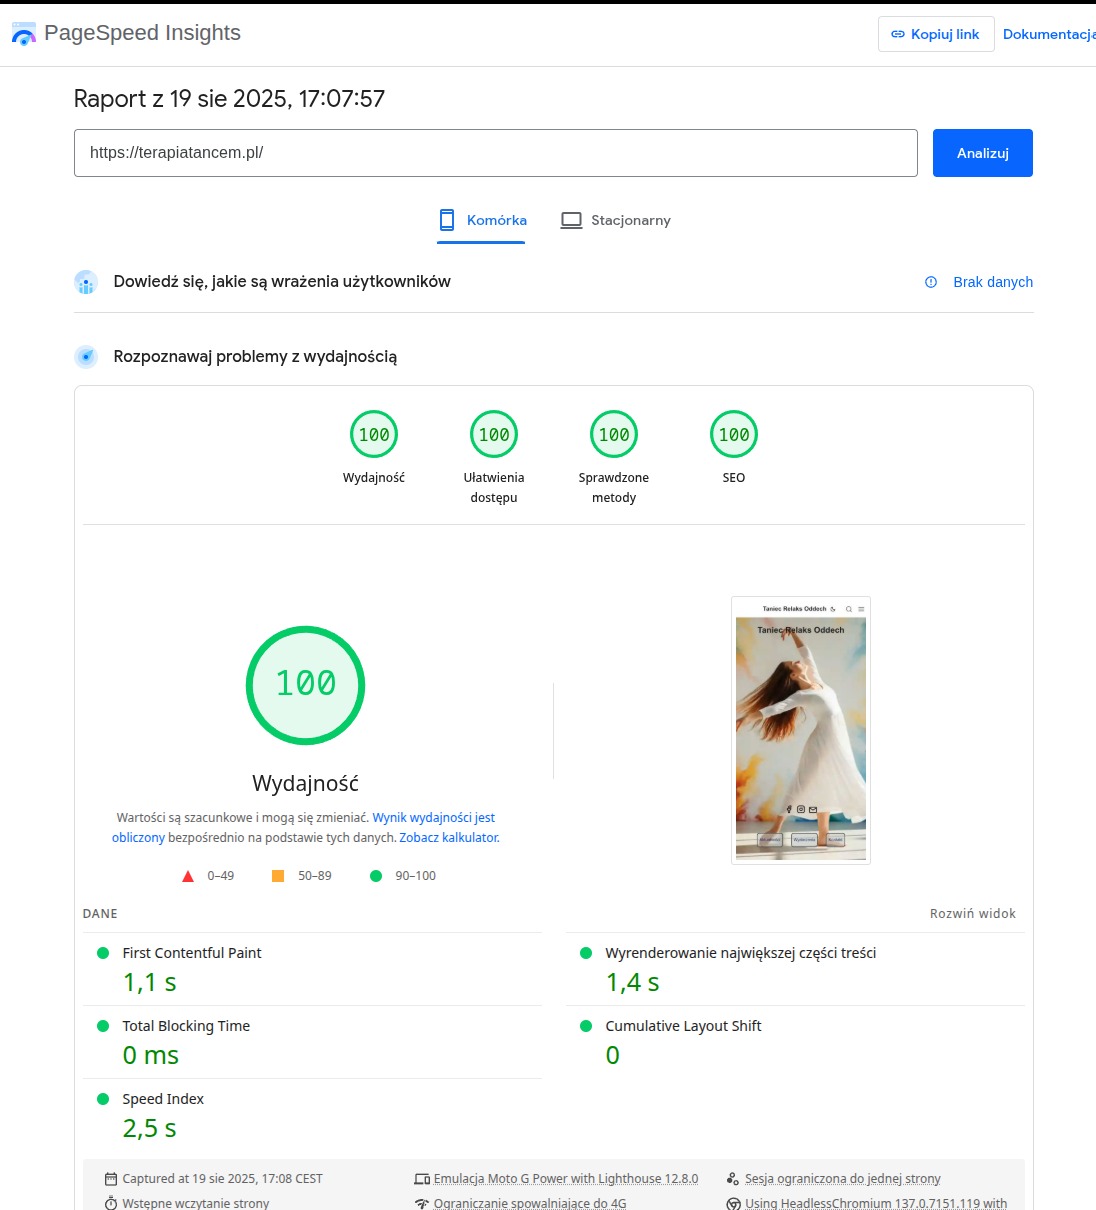Click the stopwatch icon near Wstępne wczytanie strony
The image size is (1096, 1210).
113,1203
